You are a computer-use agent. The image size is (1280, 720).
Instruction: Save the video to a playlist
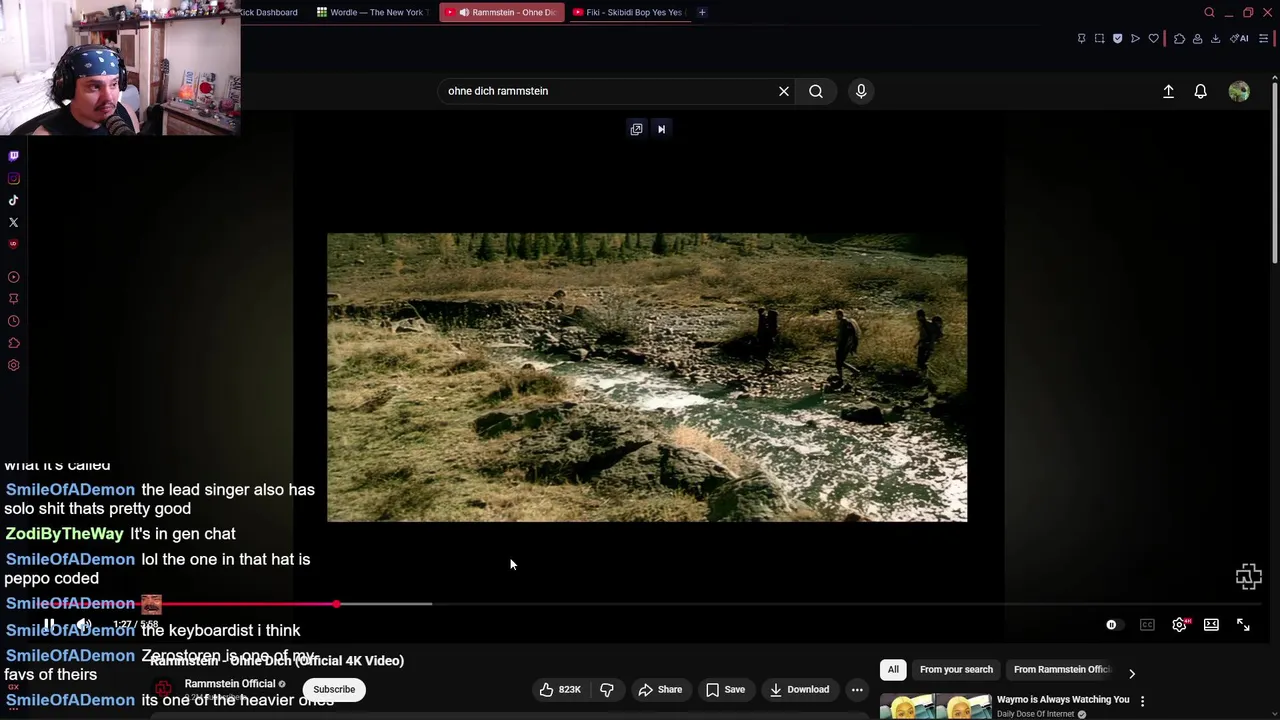click(x=725, y=689)
